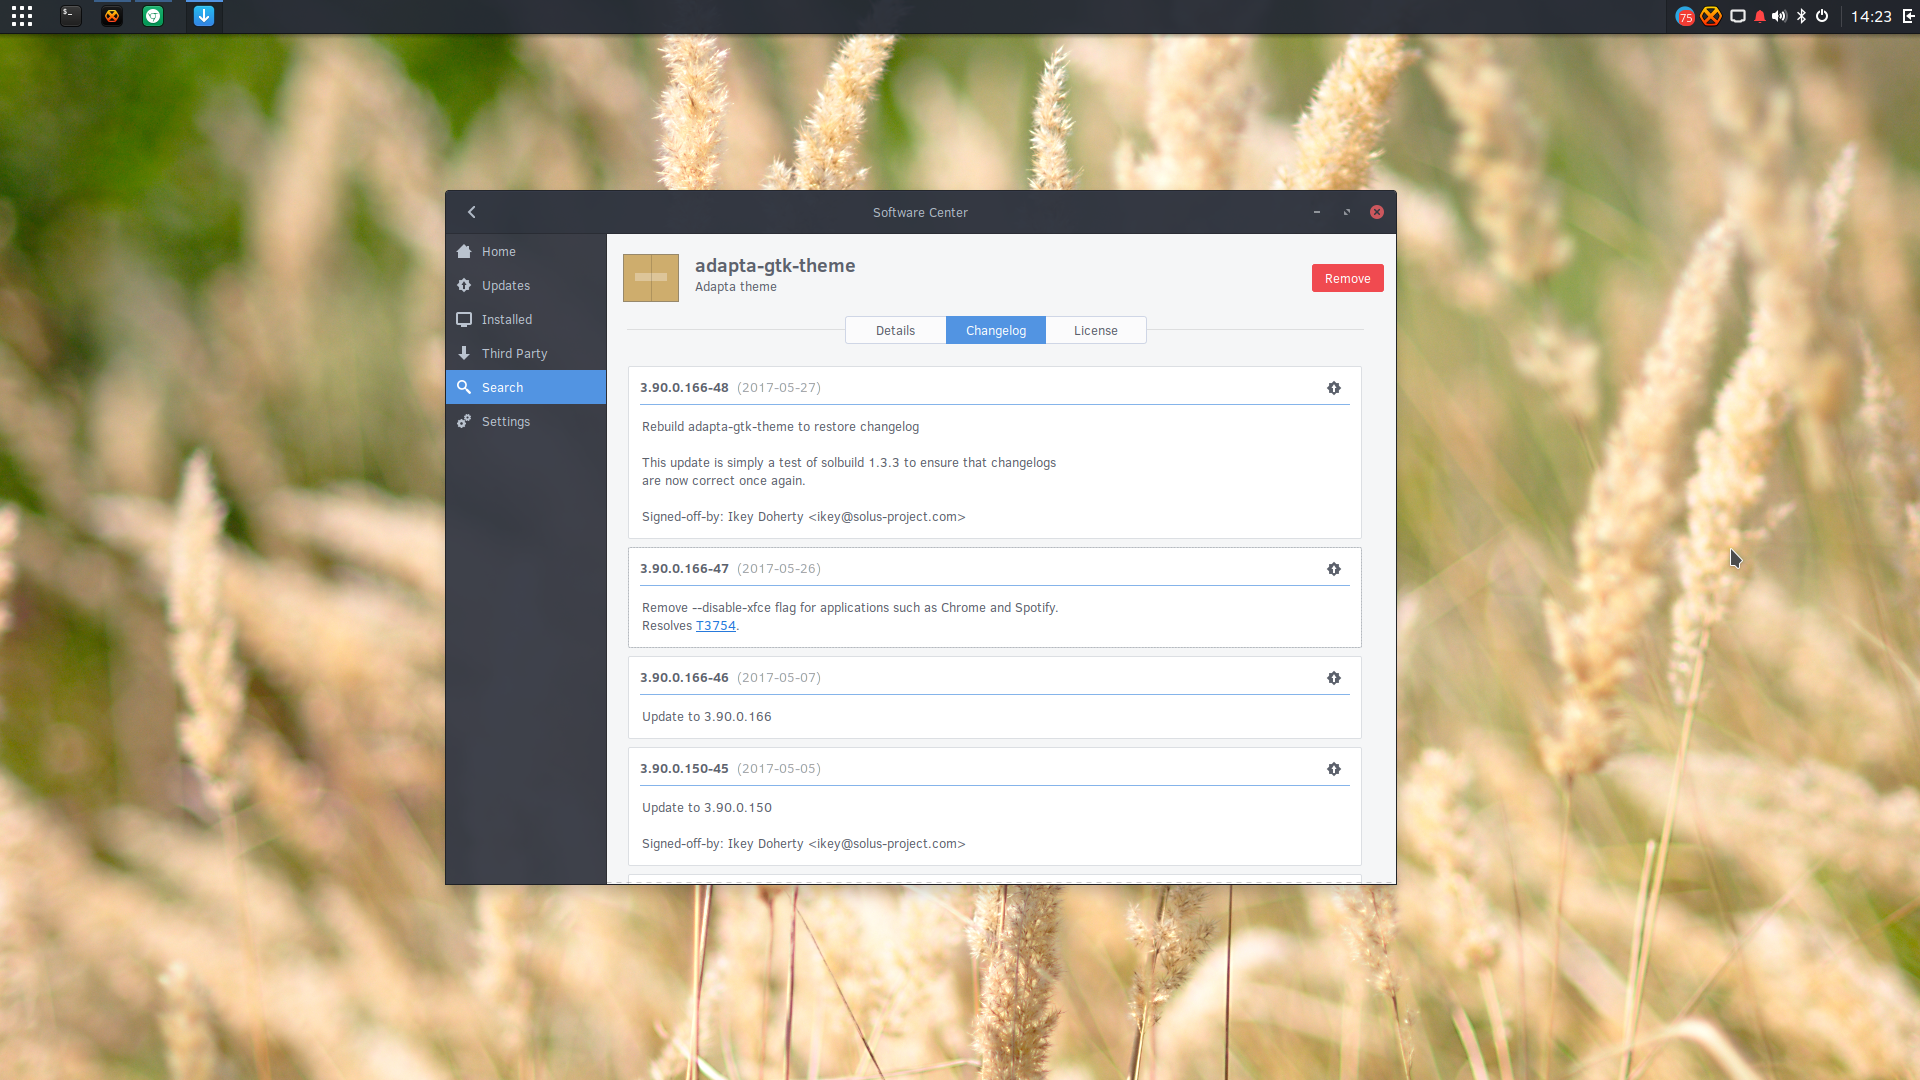Screen dimensions: 1920x1080
Task: Open the green Chromium-style browser icon
Action: coord(153,16)
